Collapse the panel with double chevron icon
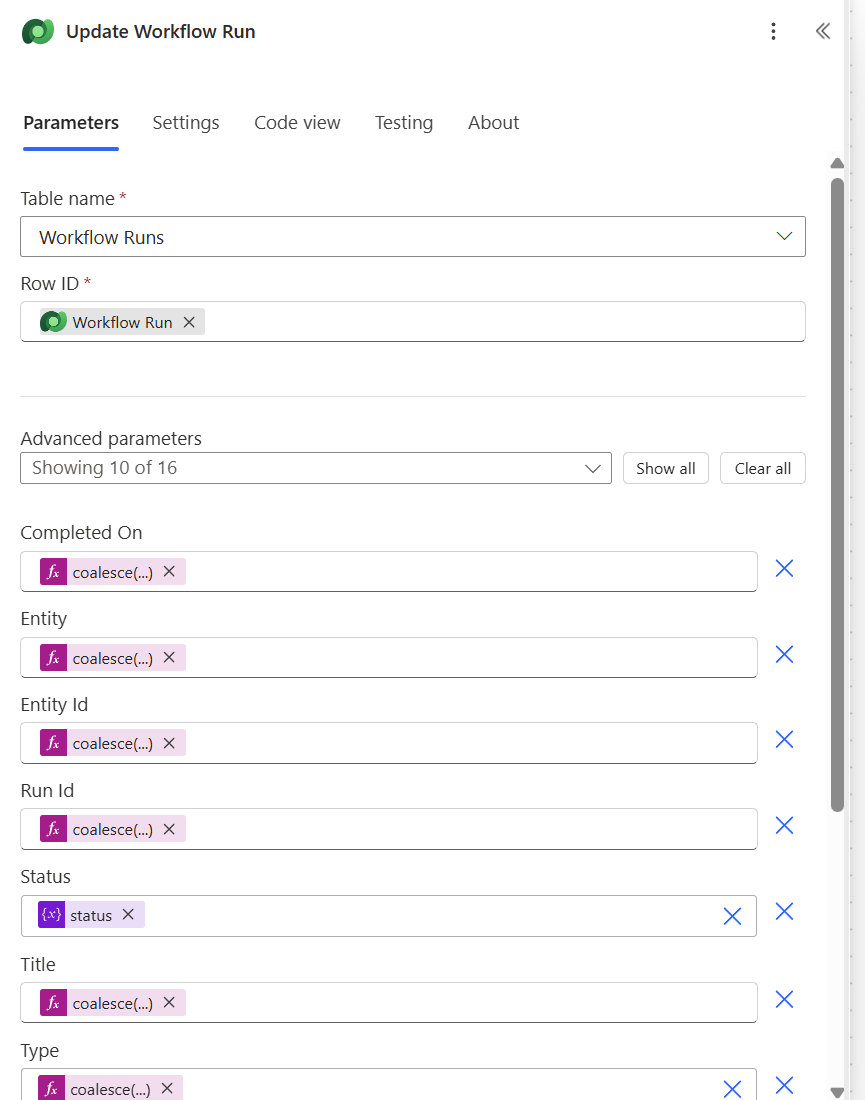The height and width of the screenshot is (1100, 865). click(x=822, y=32)
